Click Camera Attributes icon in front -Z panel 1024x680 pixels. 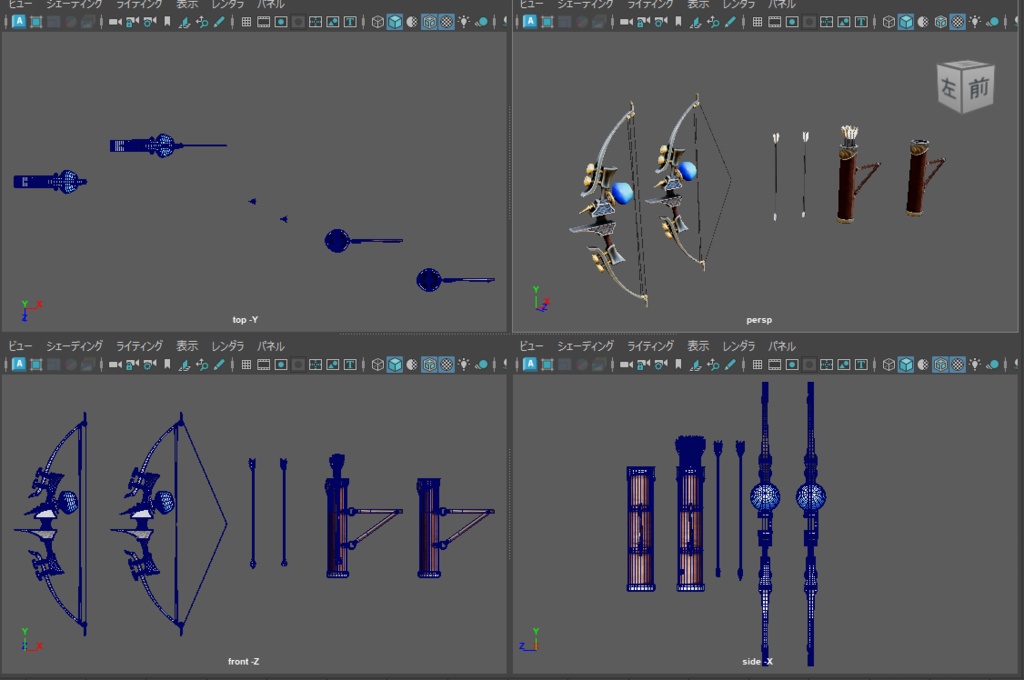150,364
